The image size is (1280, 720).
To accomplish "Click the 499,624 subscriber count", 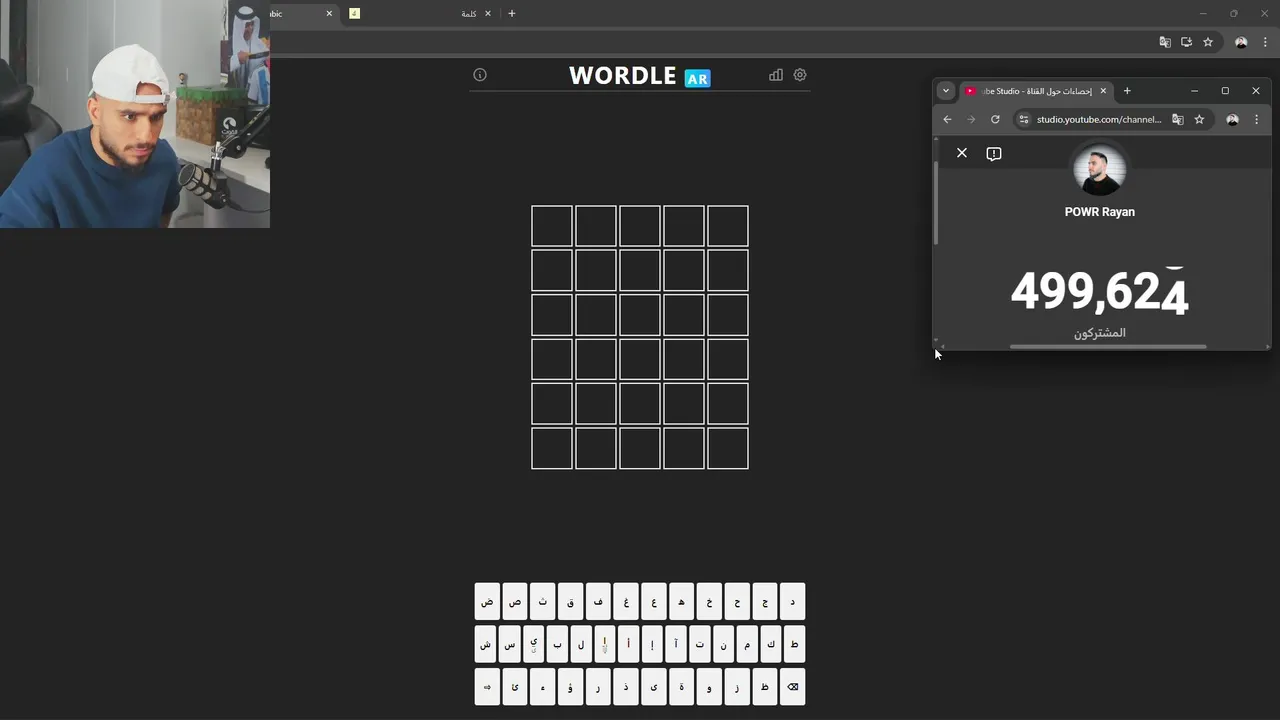I will (x=1100, y=293).
